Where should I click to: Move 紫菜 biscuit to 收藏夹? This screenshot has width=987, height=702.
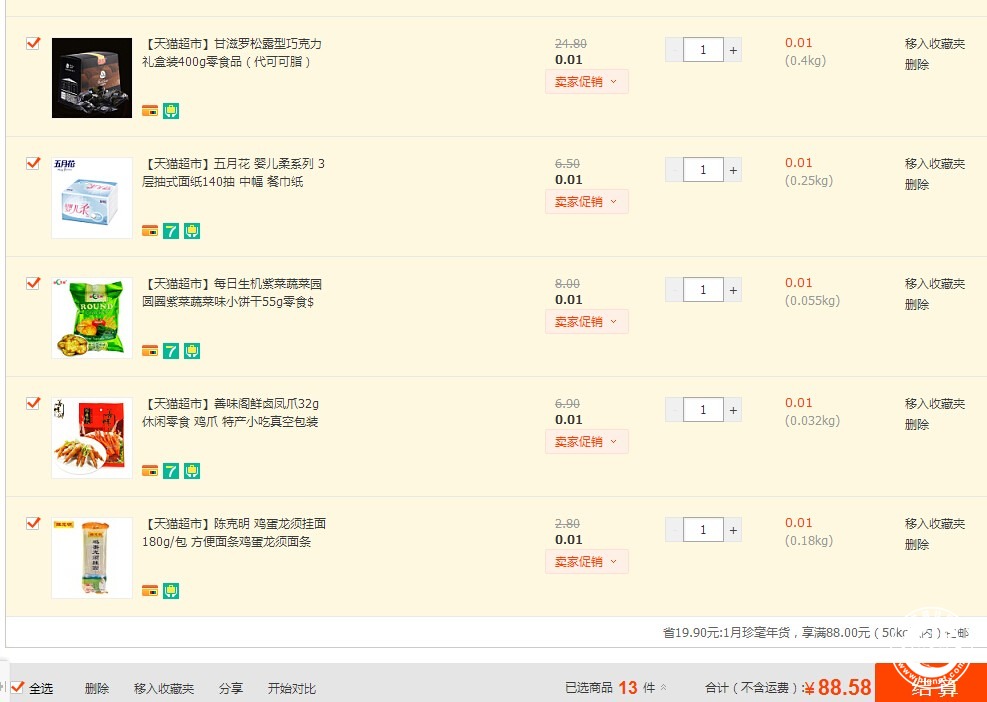(935, 283)
